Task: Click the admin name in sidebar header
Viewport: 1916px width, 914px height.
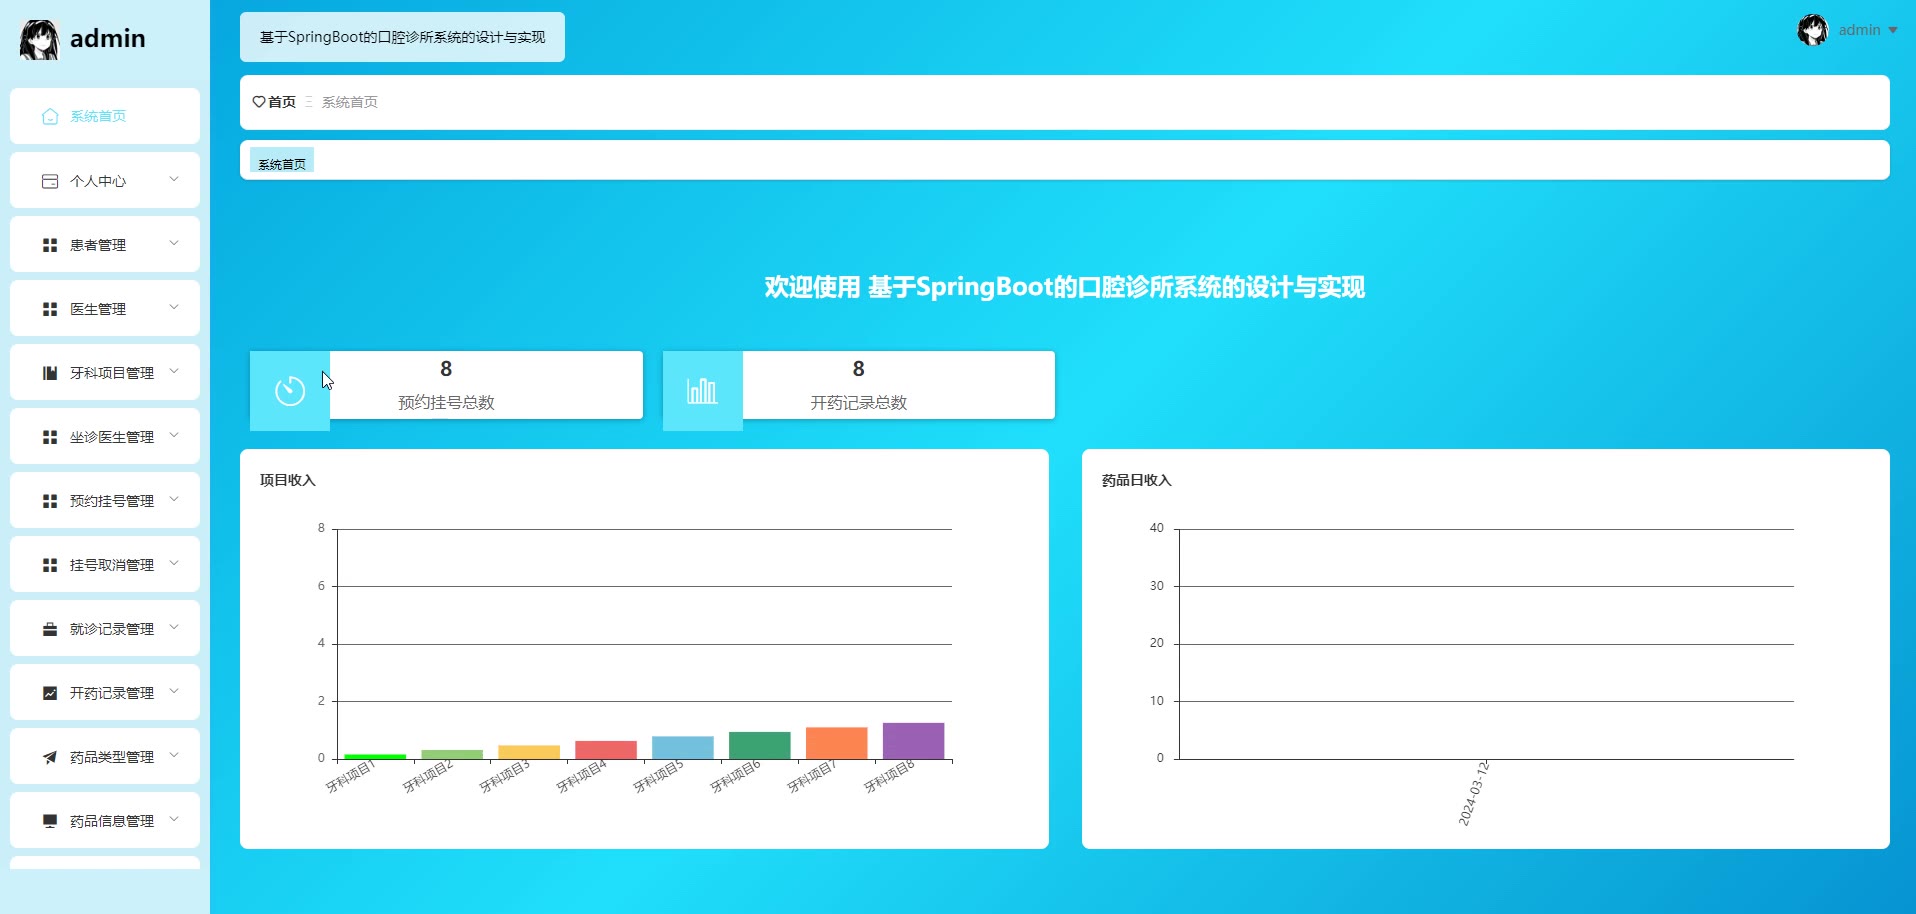Action: click(x=108, y=38)
